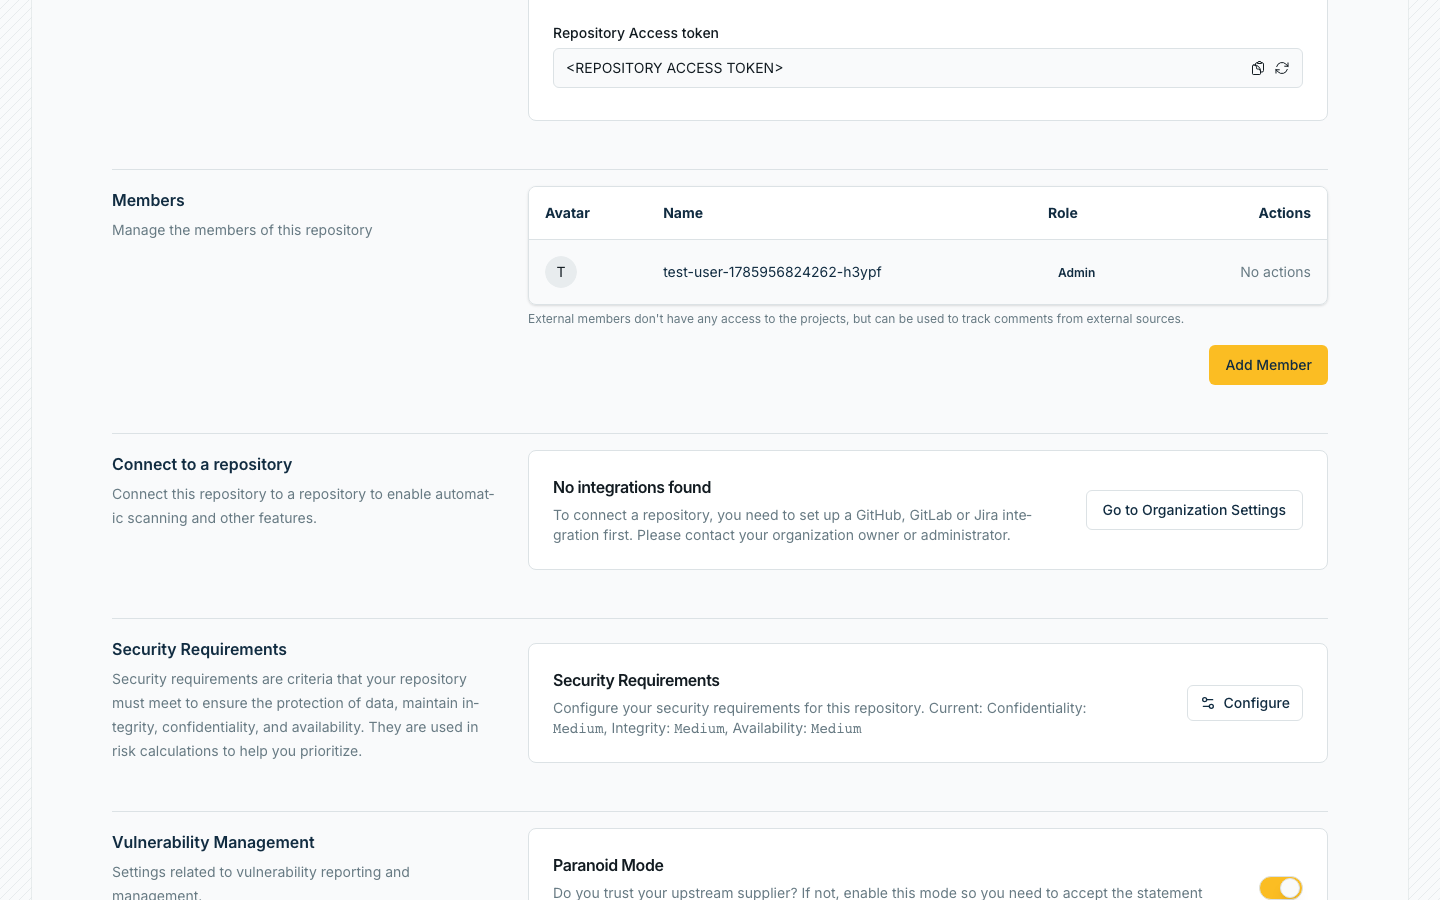
Task: Regenerate the repository access token
Action: pyautogui.click(x=1282, y=68)
